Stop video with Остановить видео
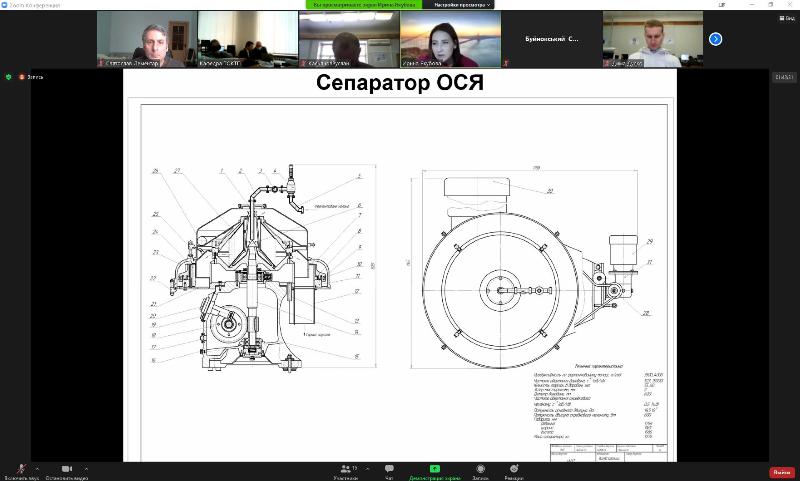The width and height of the screenshot is (800, 481). point(67,471)
